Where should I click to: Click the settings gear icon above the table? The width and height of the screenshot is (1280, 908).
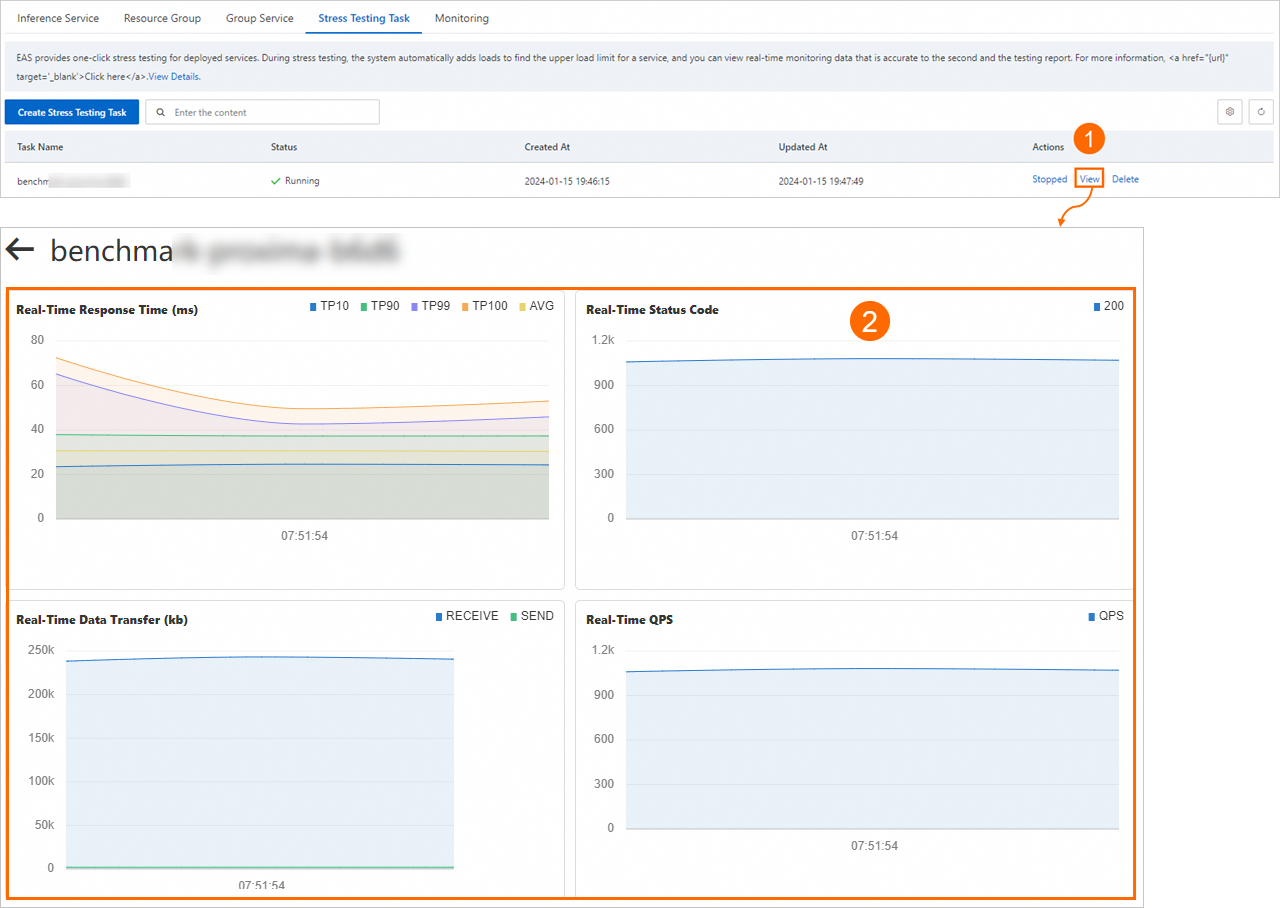(1230, 112)
